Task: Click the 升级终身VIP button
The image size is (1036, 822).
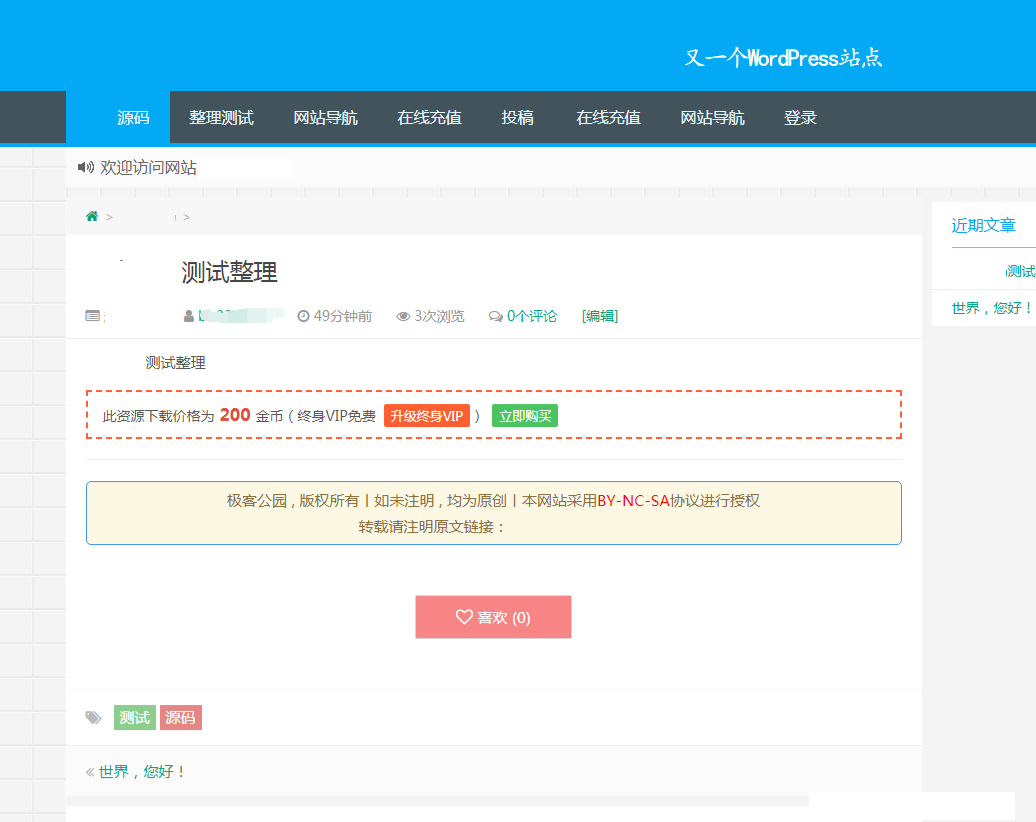Action: point(427,415)
